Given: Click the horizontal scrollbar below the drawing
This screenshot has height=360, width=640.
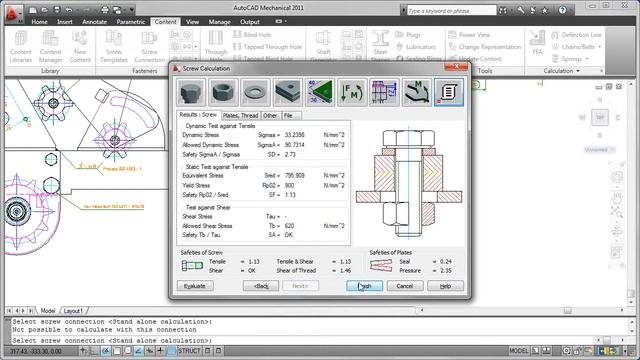Looking at the screenshot, I should 522,311.
